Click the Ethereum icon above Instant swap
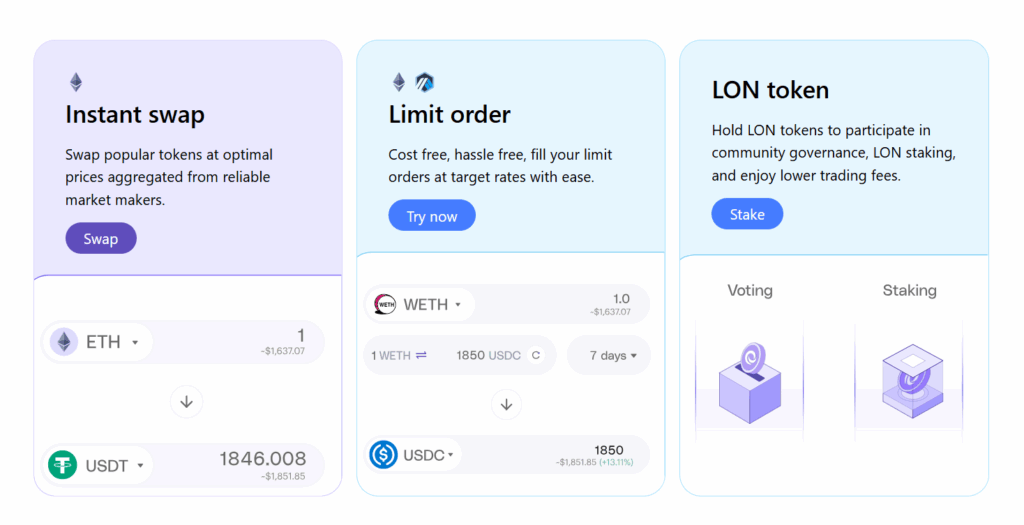 click(x=76, y=82)
